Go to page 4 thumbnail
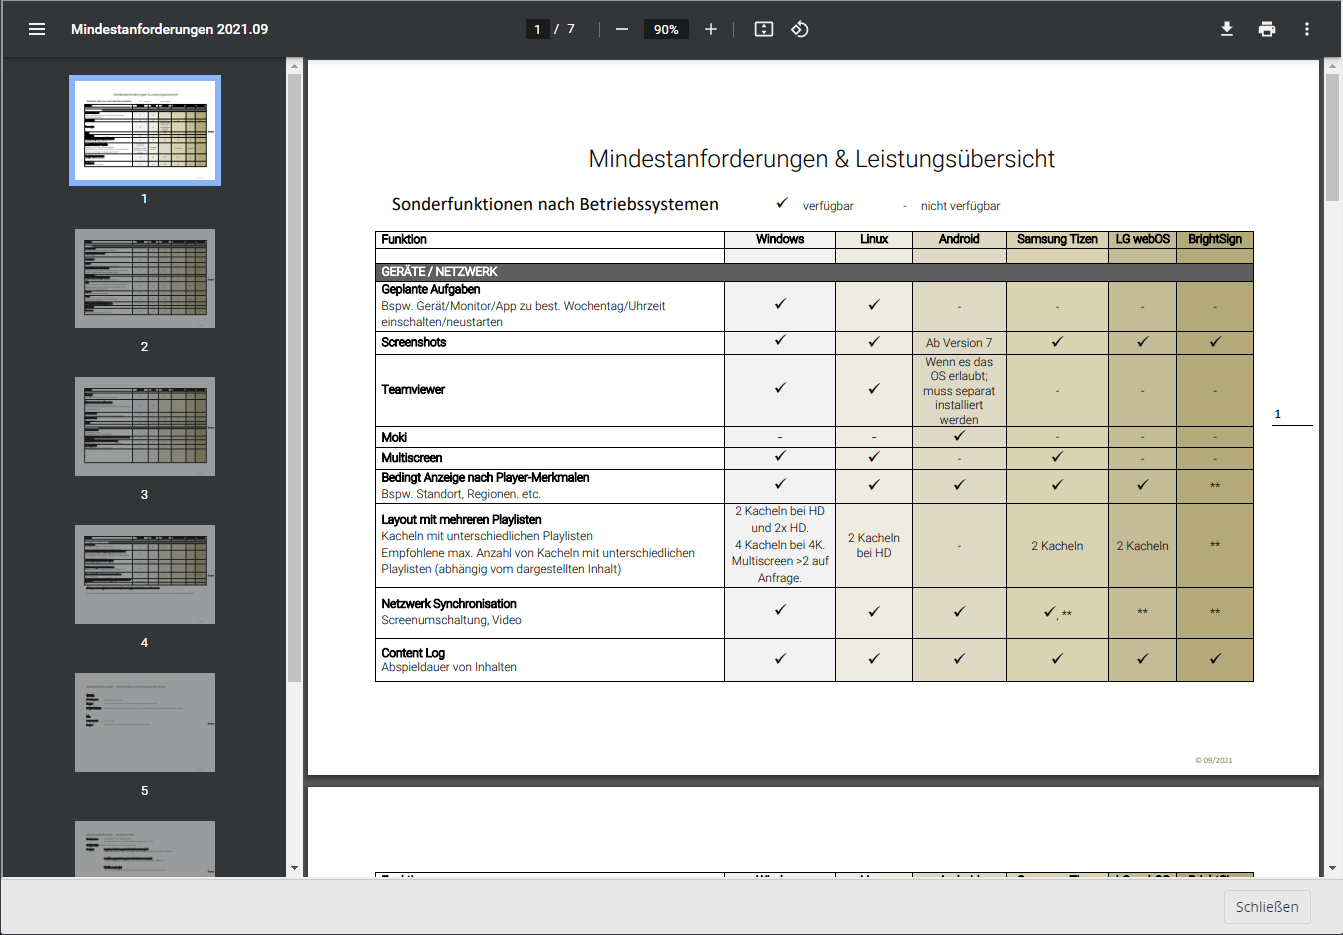Screen dimensions: 1343x935 coord(145,574)
